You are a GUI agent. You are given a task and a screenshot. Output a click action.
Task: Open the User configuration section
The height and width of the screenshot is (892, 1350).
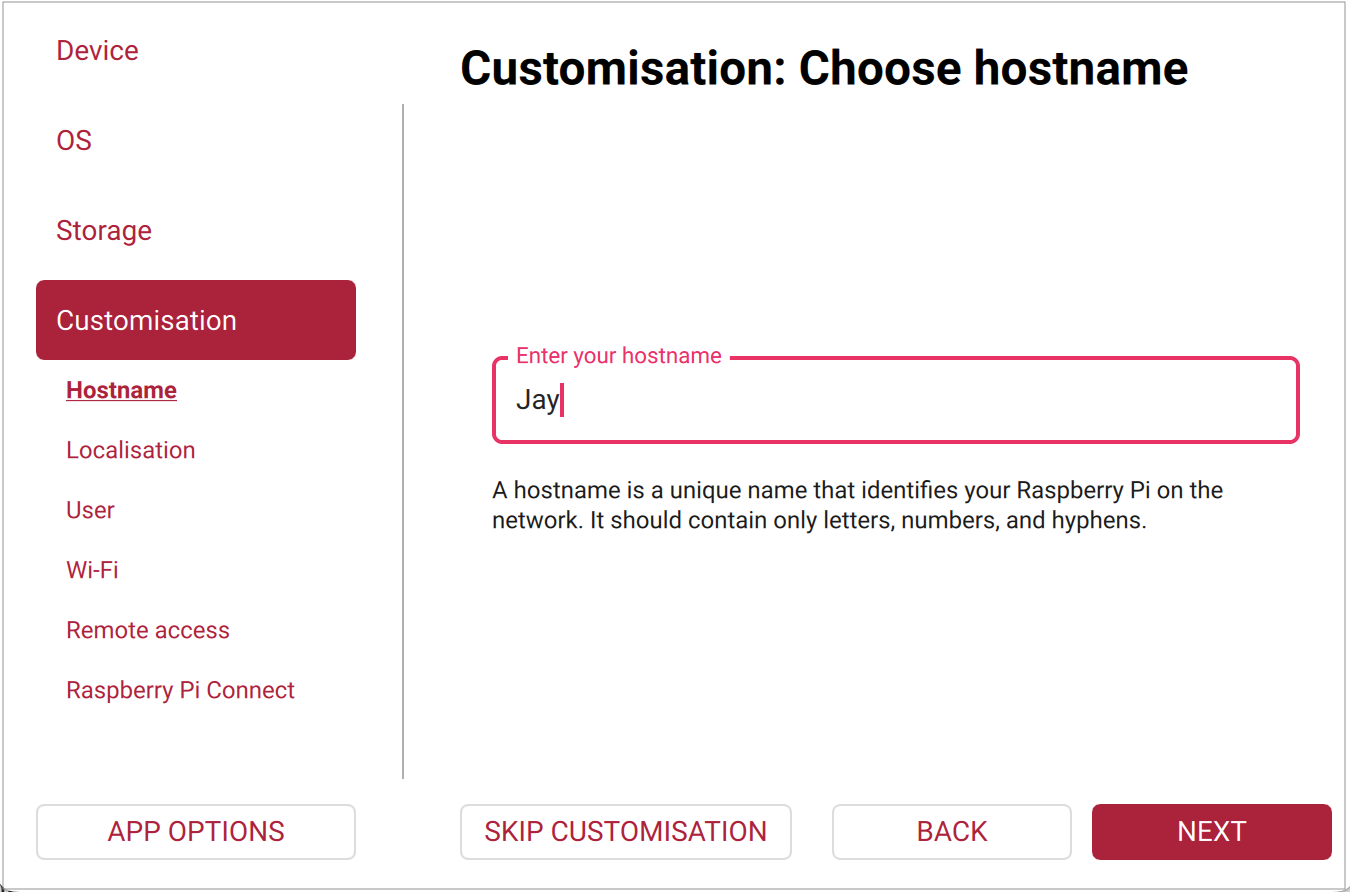point(90,510)
